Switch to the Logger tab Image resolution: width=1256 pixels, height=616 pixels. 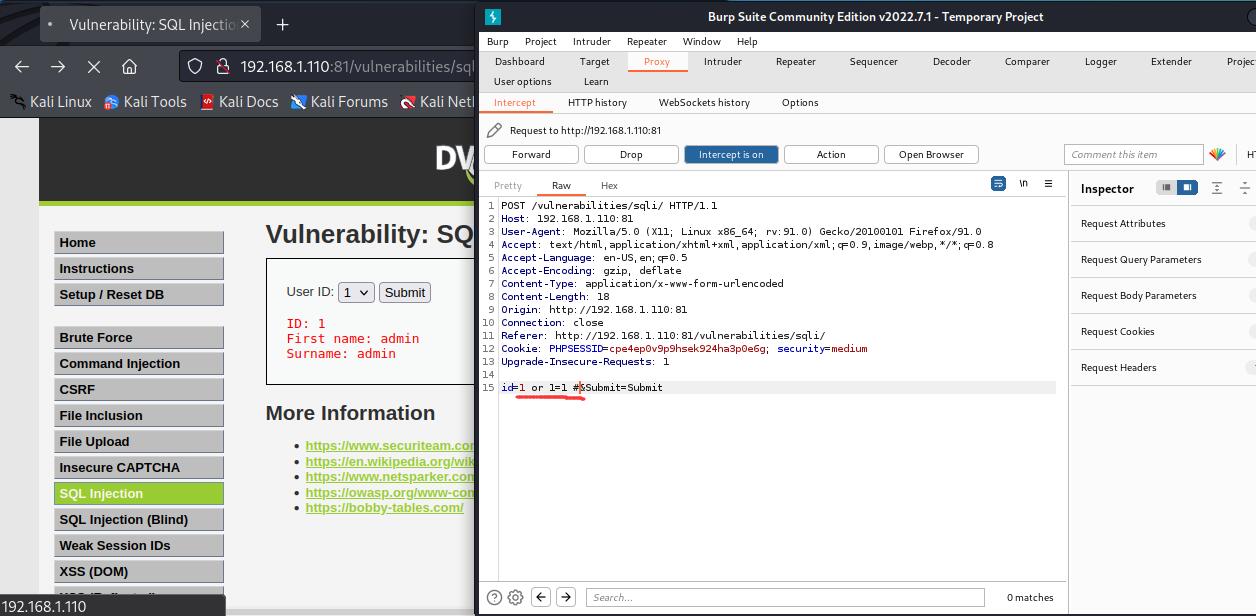coord(1101,61)
